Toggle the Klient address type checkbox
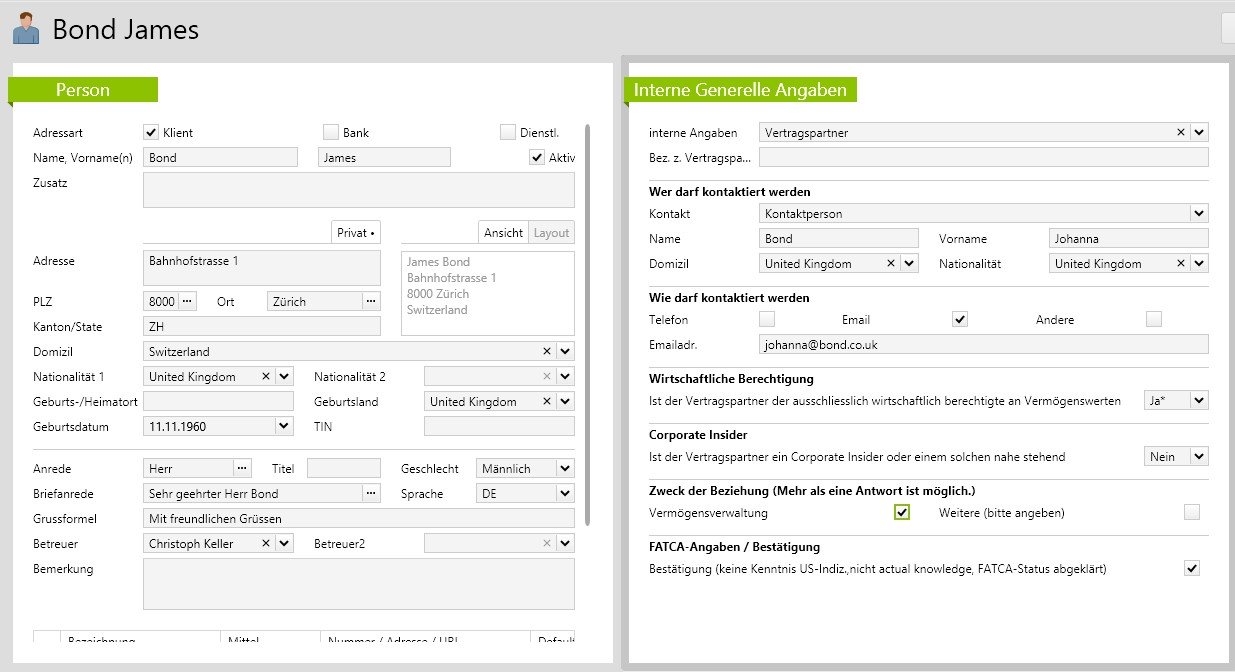 (x=151, y=132)
